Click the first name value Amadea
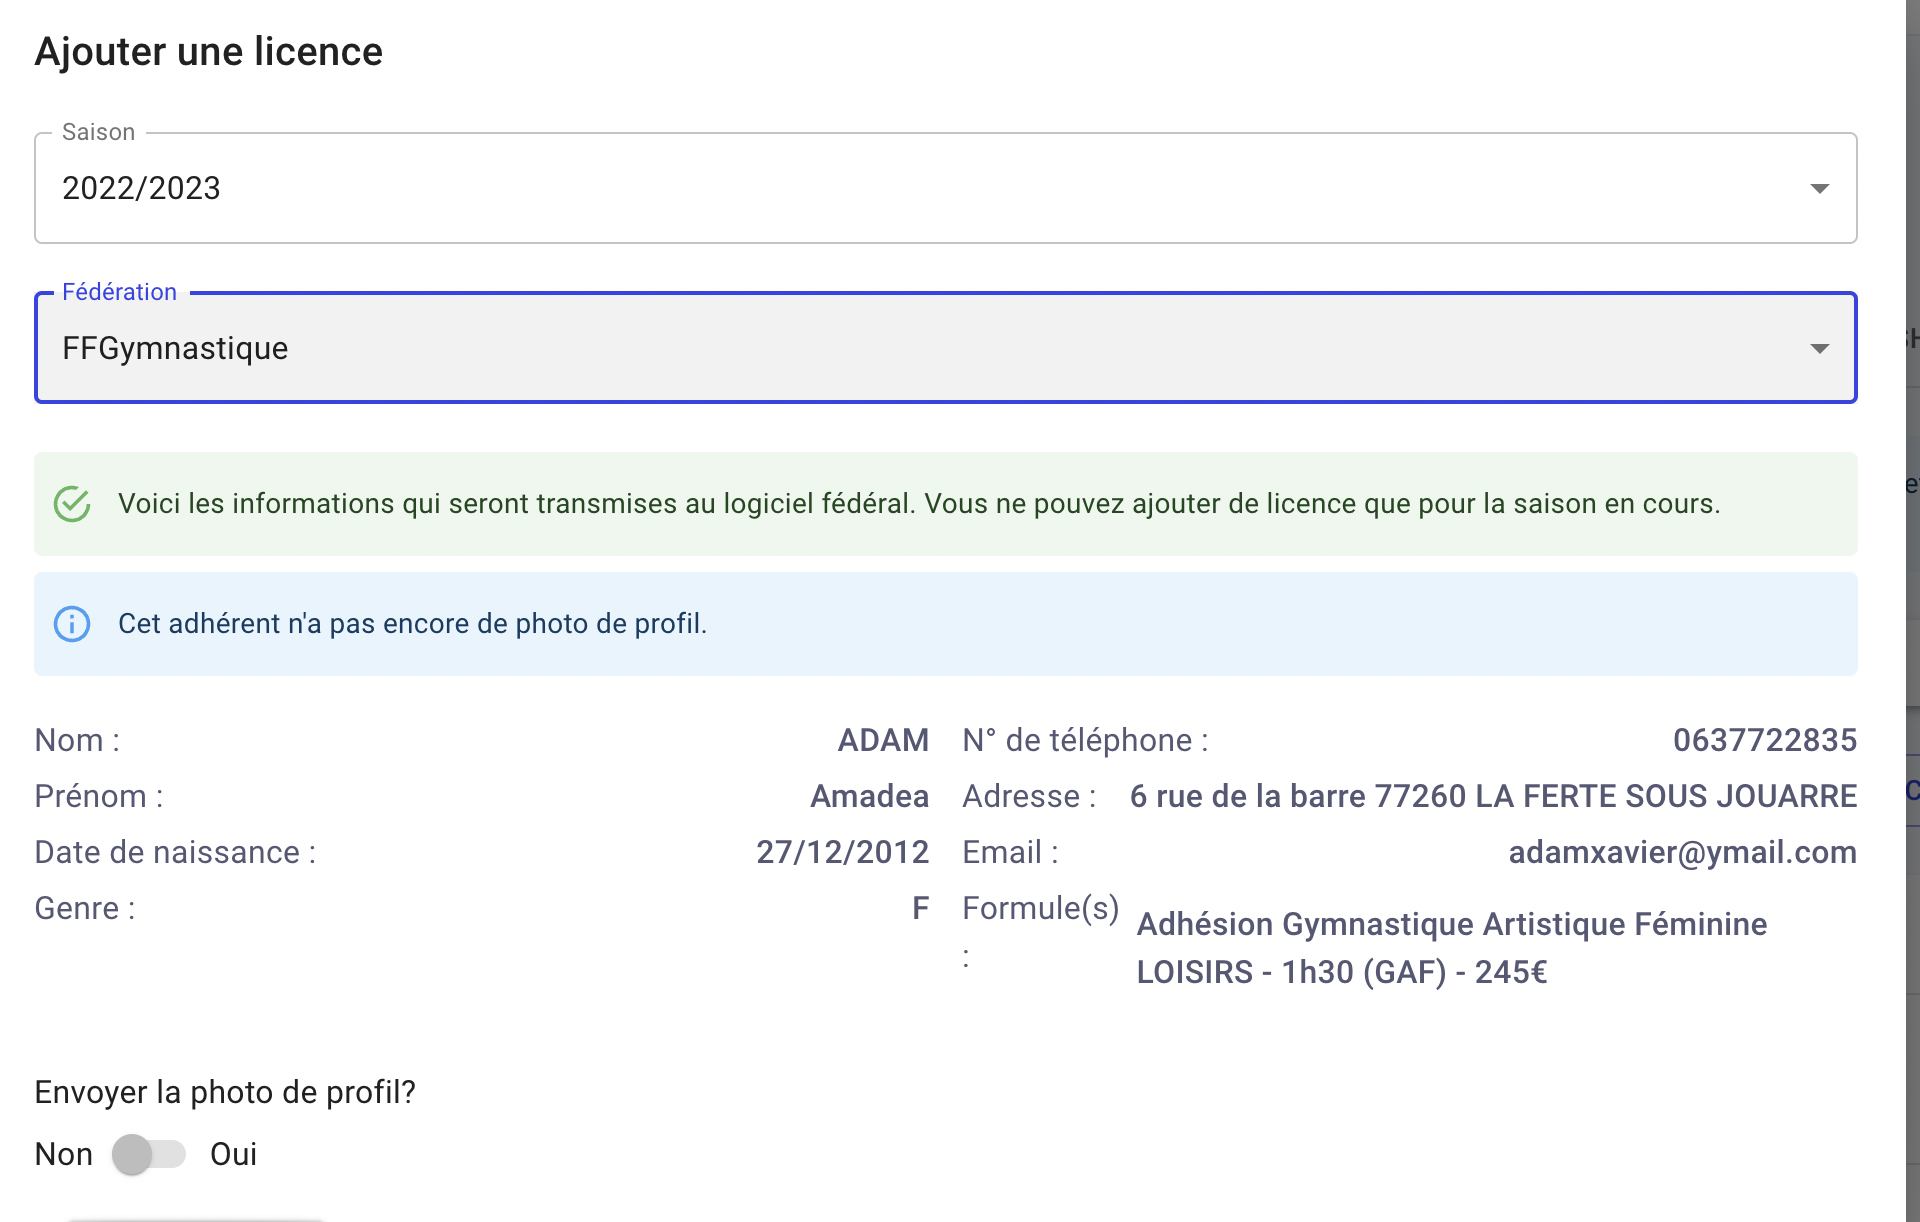1920x1222 pixels. point(869,796)
